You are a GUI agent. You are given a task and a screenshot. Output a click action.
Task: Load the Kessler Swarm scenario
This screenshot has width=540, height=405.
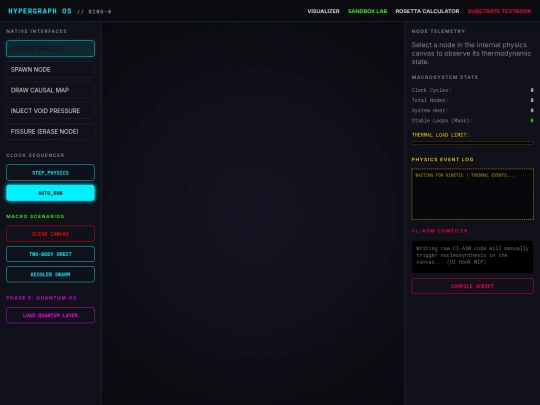pyautogui.click(x=50, y=274)
